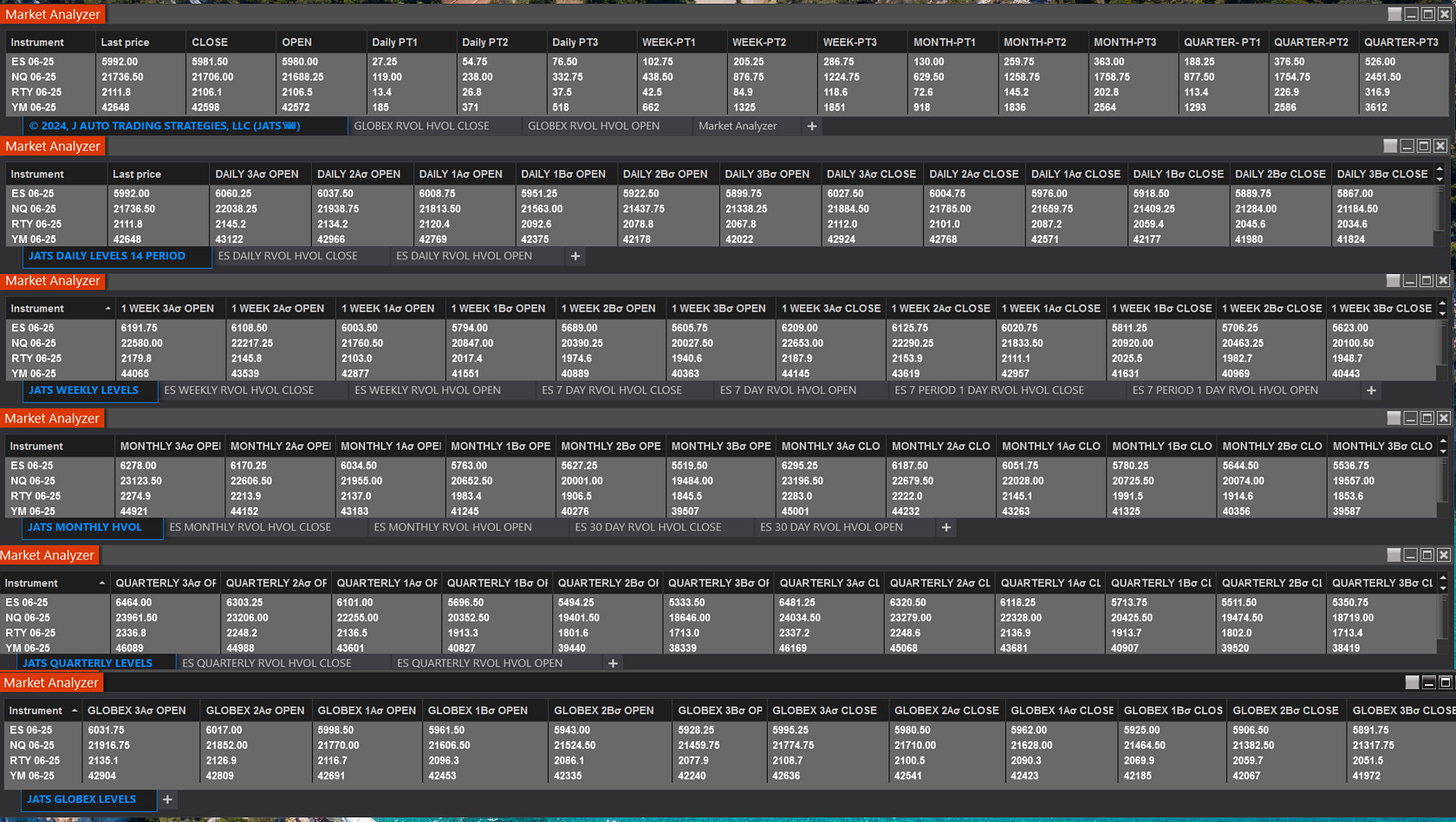This screenshot has height=822, width=1456.
Task: Click the plus after ES DAILY RVOL HVOL OPEN tab
Action: coord(575,256)
